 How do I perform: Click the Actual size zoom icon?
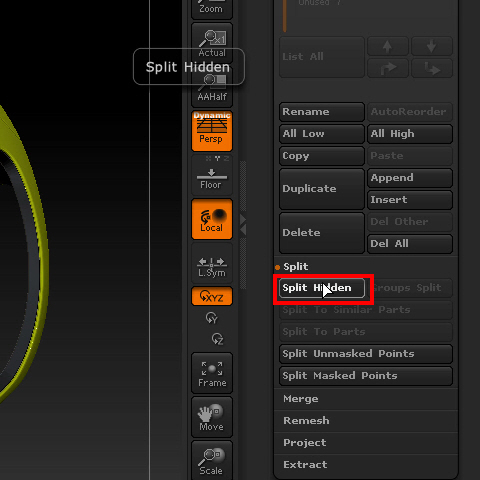point(212,42)
